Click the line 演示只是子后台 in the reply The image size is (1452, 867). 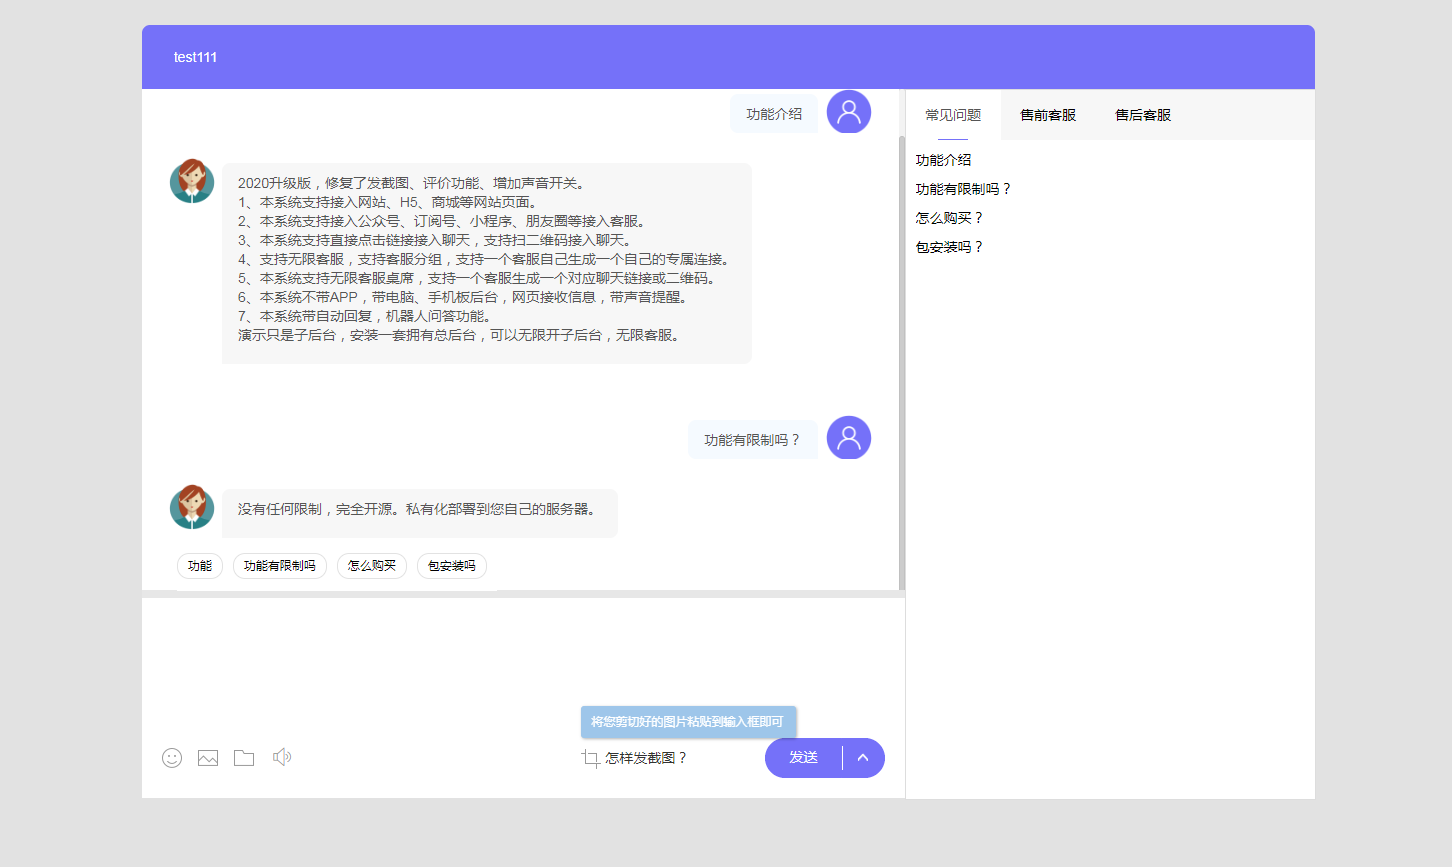tap(462, 335)
